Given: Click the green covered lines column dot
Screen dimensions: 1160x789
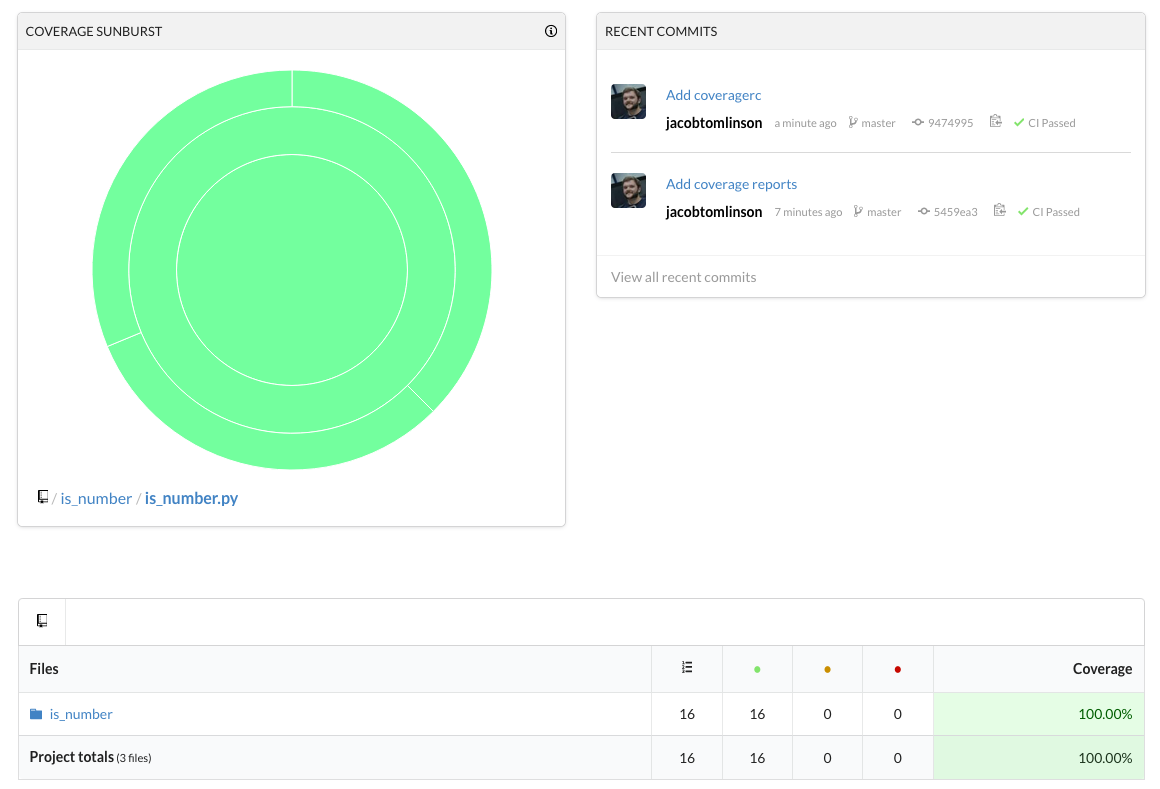Looking at the screenshot, I should pos(757,669).
